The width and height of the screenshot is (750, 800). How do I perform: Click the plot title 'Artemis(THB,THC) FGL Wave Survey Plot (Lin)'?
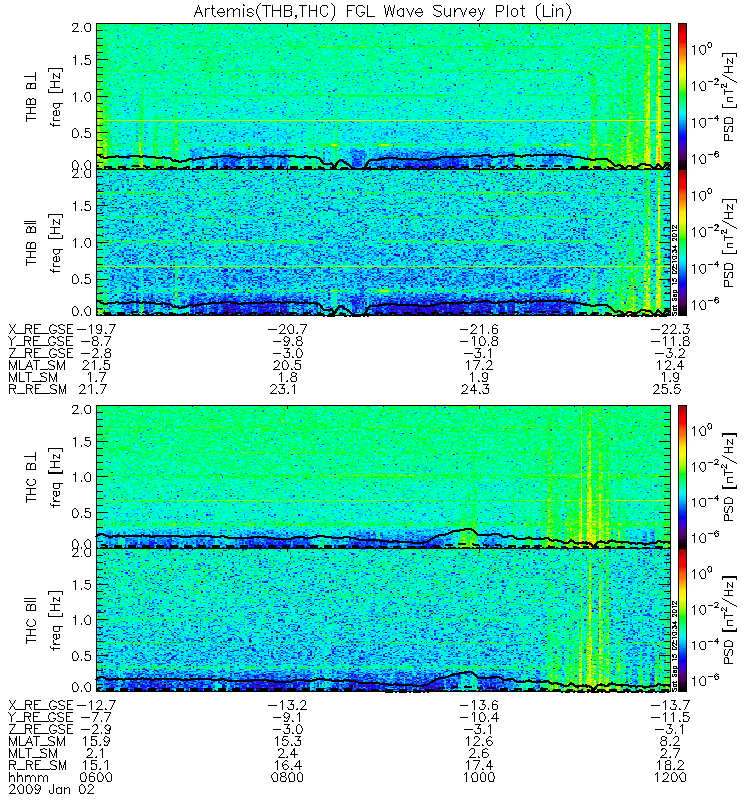[x=382, y=11]
